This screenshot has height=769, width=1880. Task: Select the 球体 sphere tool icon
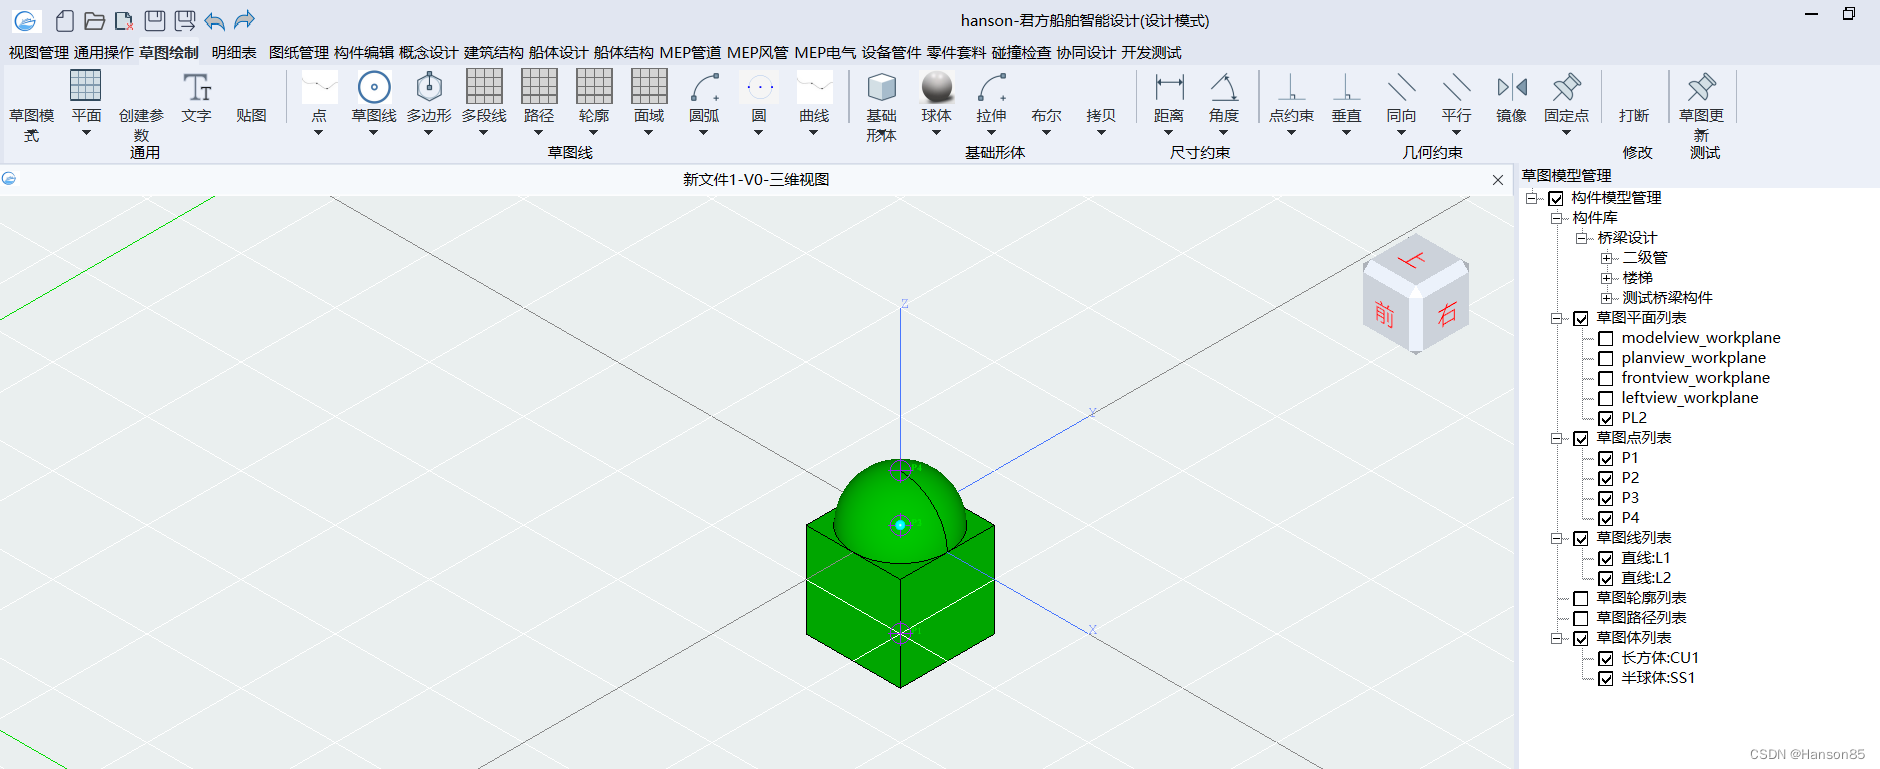click(x=936, y=88)
